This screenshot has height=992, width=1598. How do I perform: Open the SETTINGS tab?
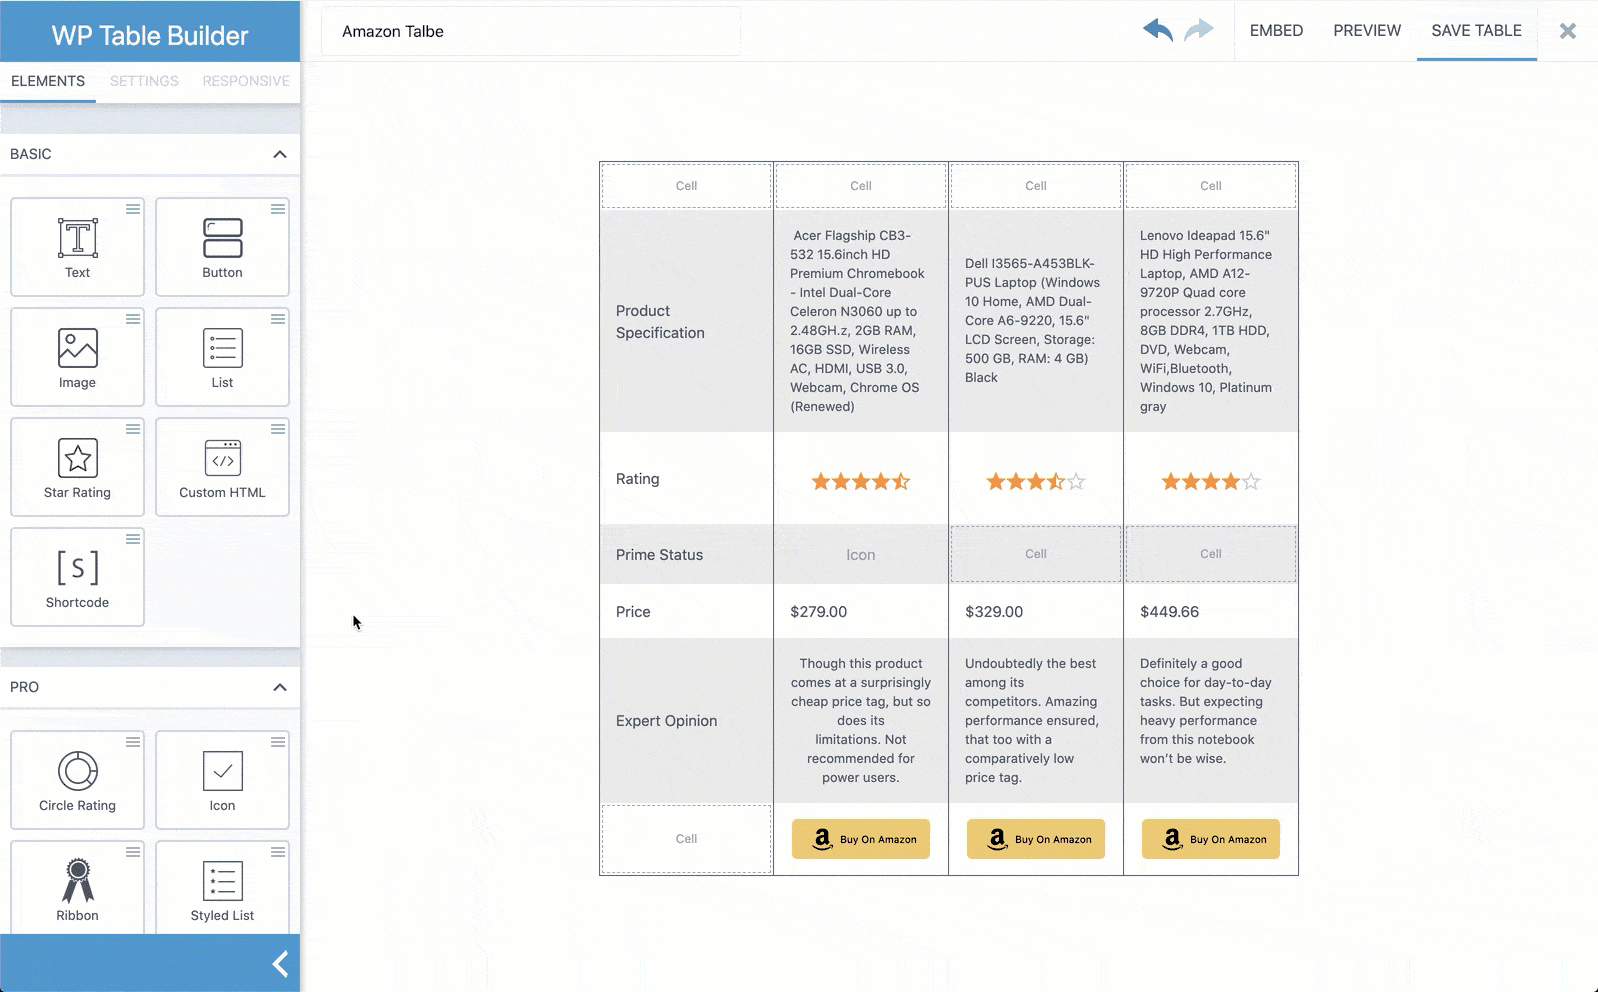[x=144, y=81]
